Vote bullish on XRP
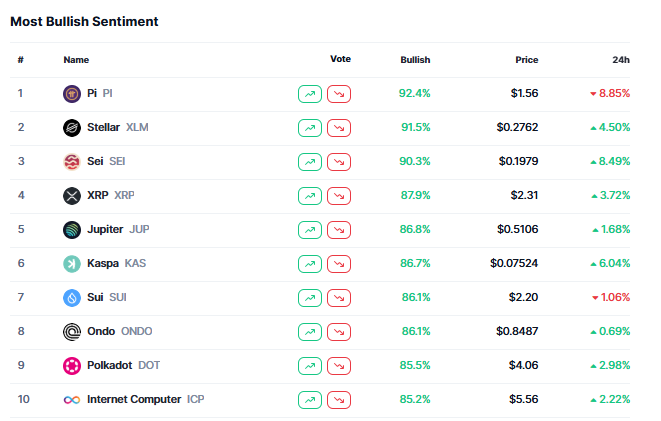 point(310,196)
